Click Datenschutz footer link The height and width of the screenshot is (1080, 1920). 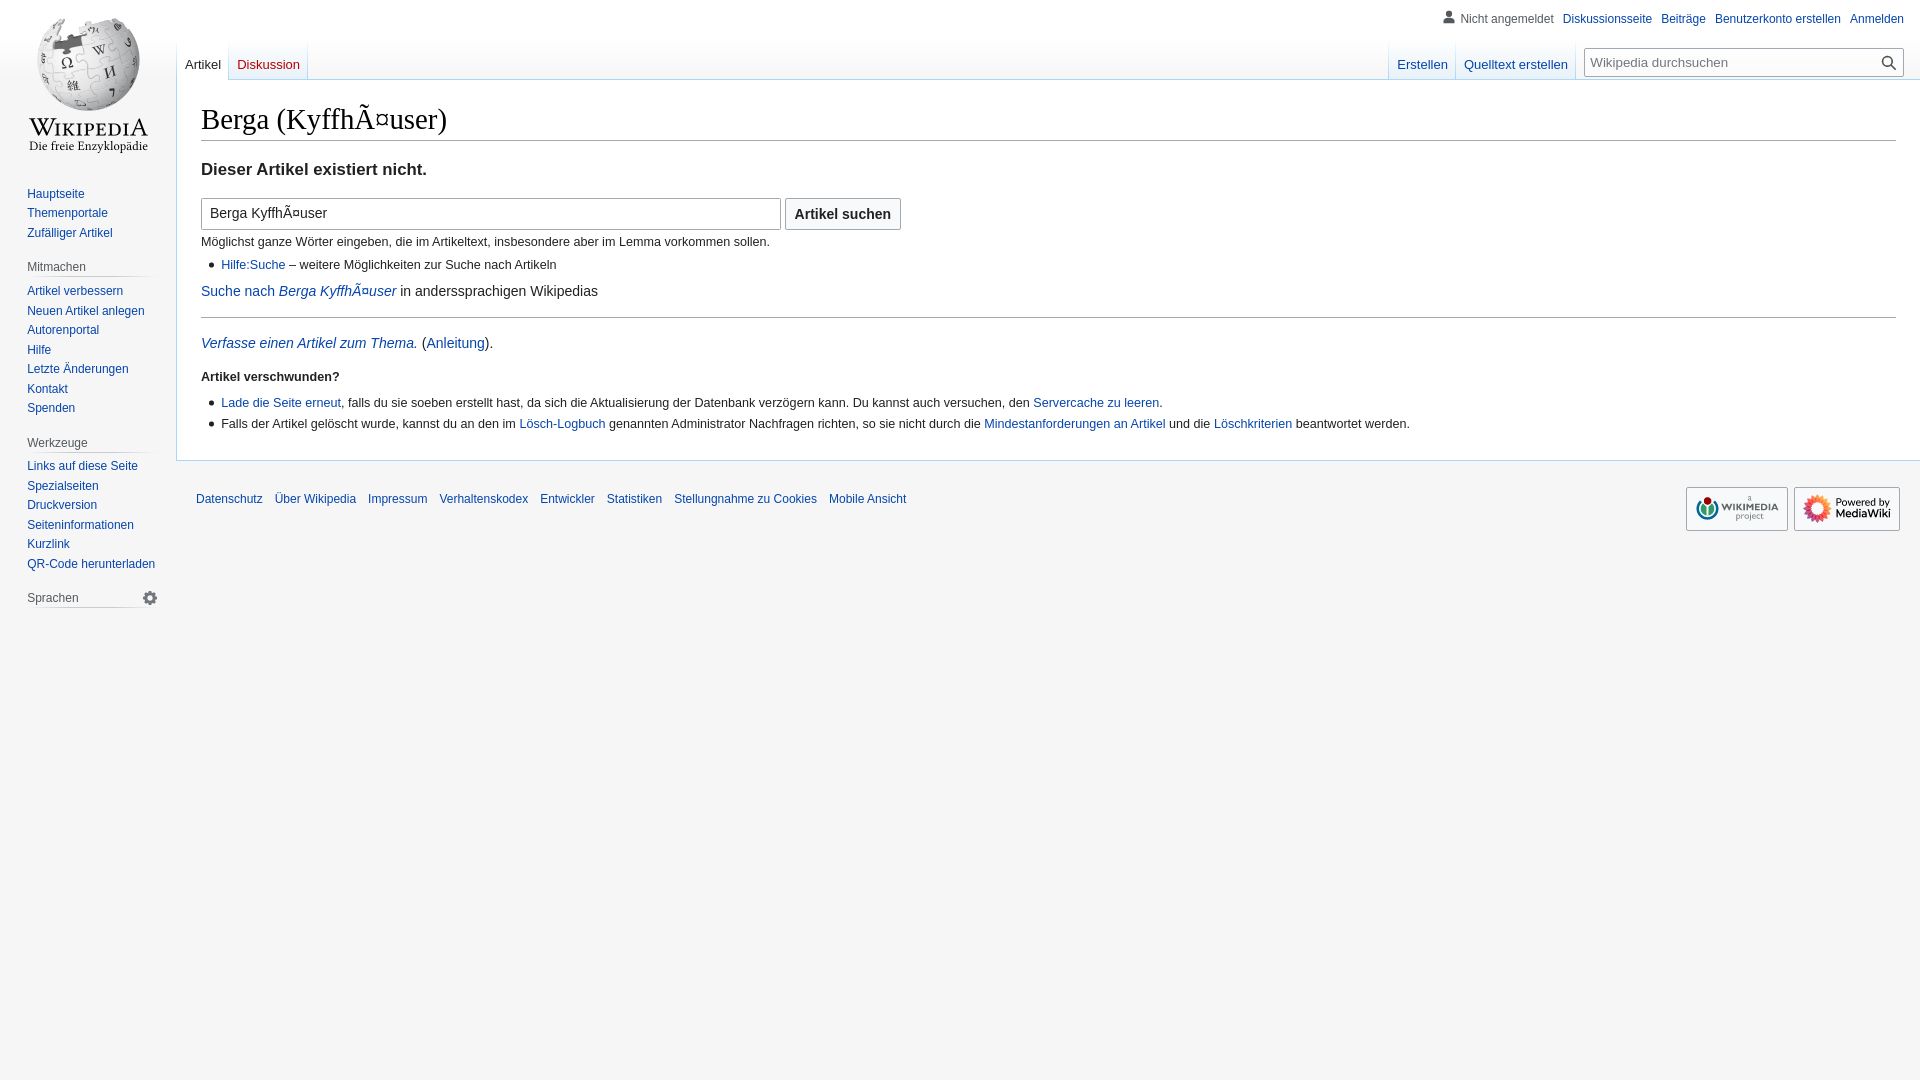(x=228, y=498)
